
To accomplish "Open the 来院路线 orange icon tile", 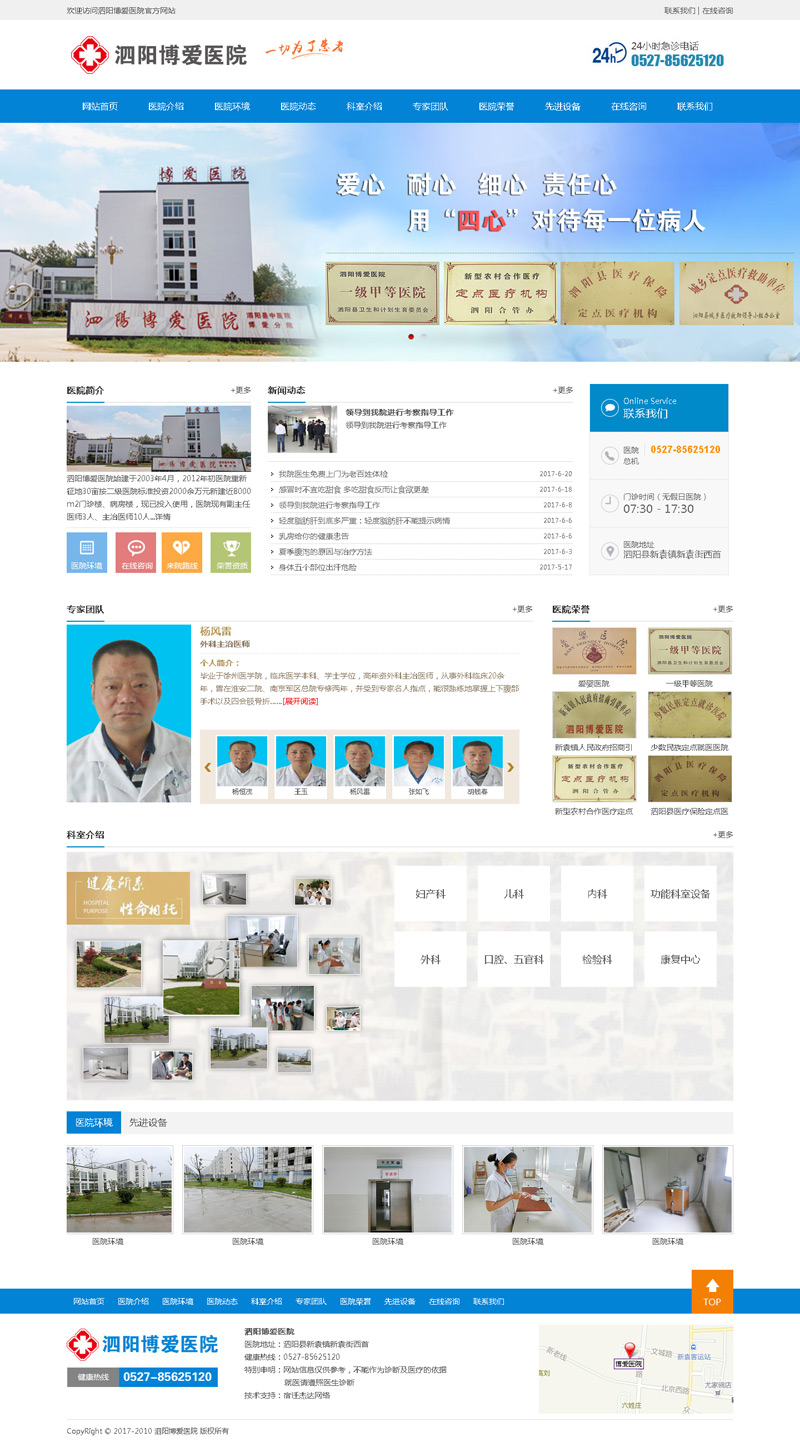I will click(x=182, y=552).
